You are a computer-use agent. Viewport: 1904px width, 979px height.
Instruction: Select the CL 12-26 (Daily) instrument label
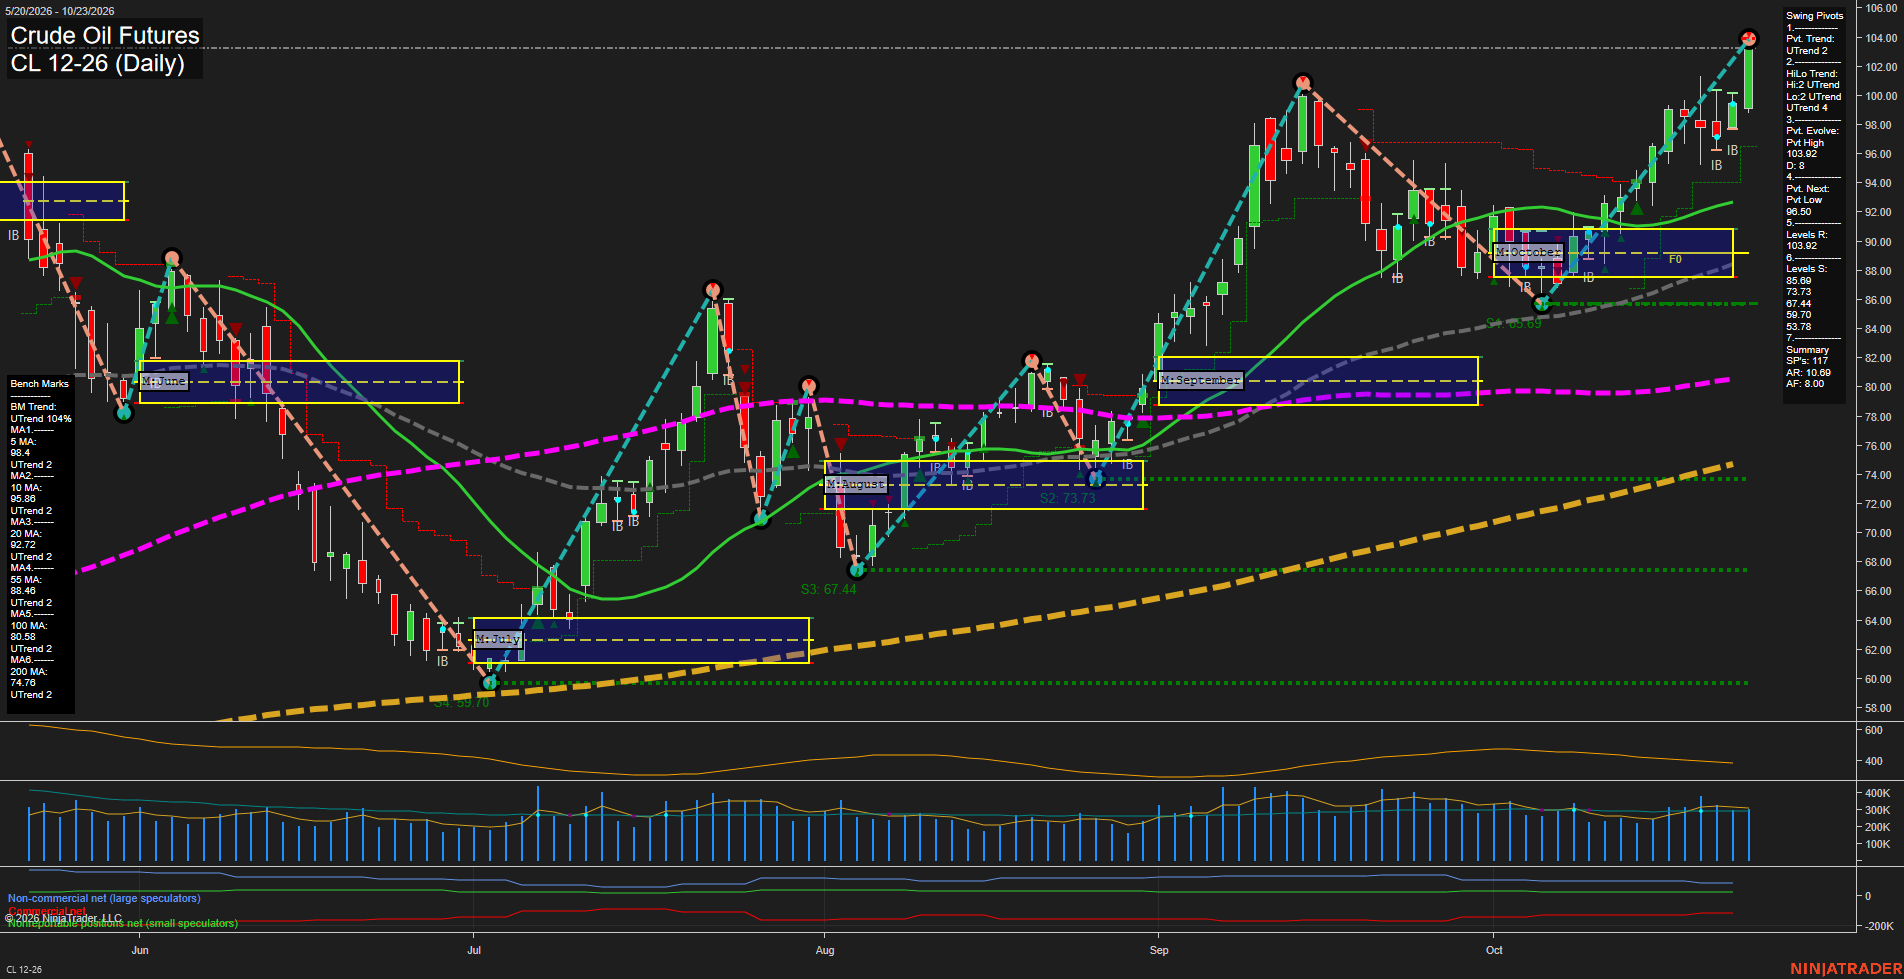click(x=98, y=63)
